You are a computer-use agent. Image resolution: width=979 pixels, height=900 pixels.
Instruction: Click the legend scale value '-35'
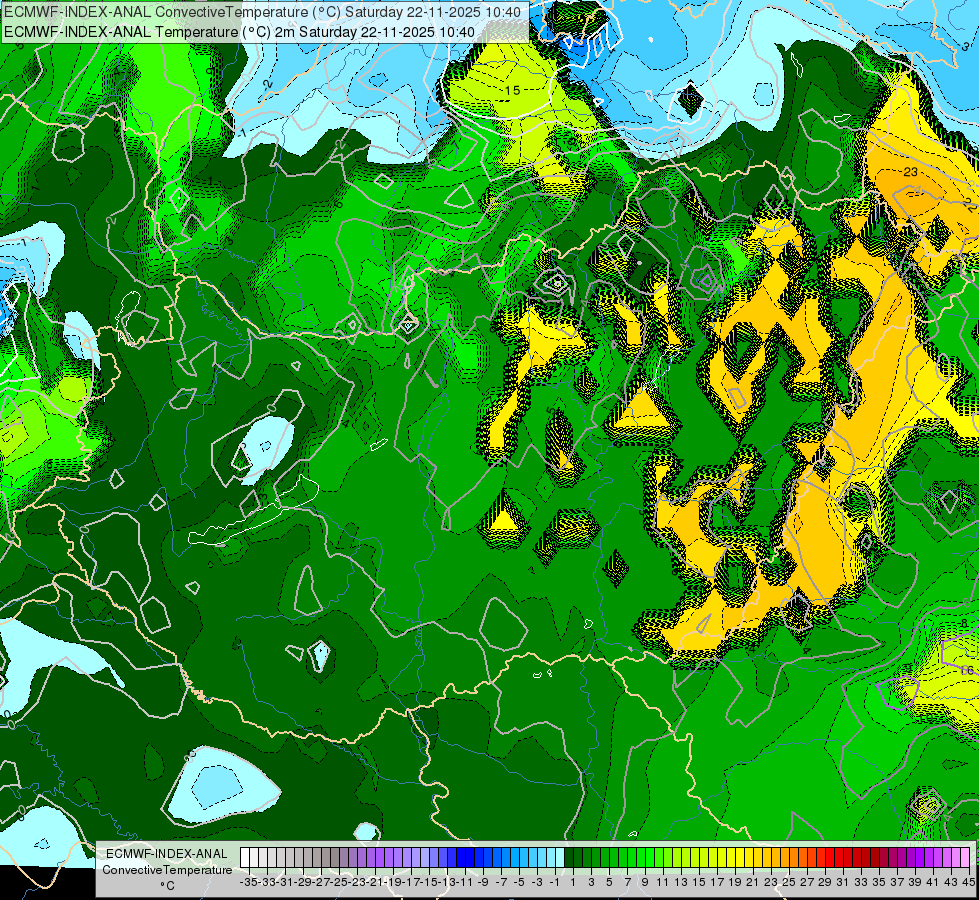pyautogui.click(x=249, y=883)
